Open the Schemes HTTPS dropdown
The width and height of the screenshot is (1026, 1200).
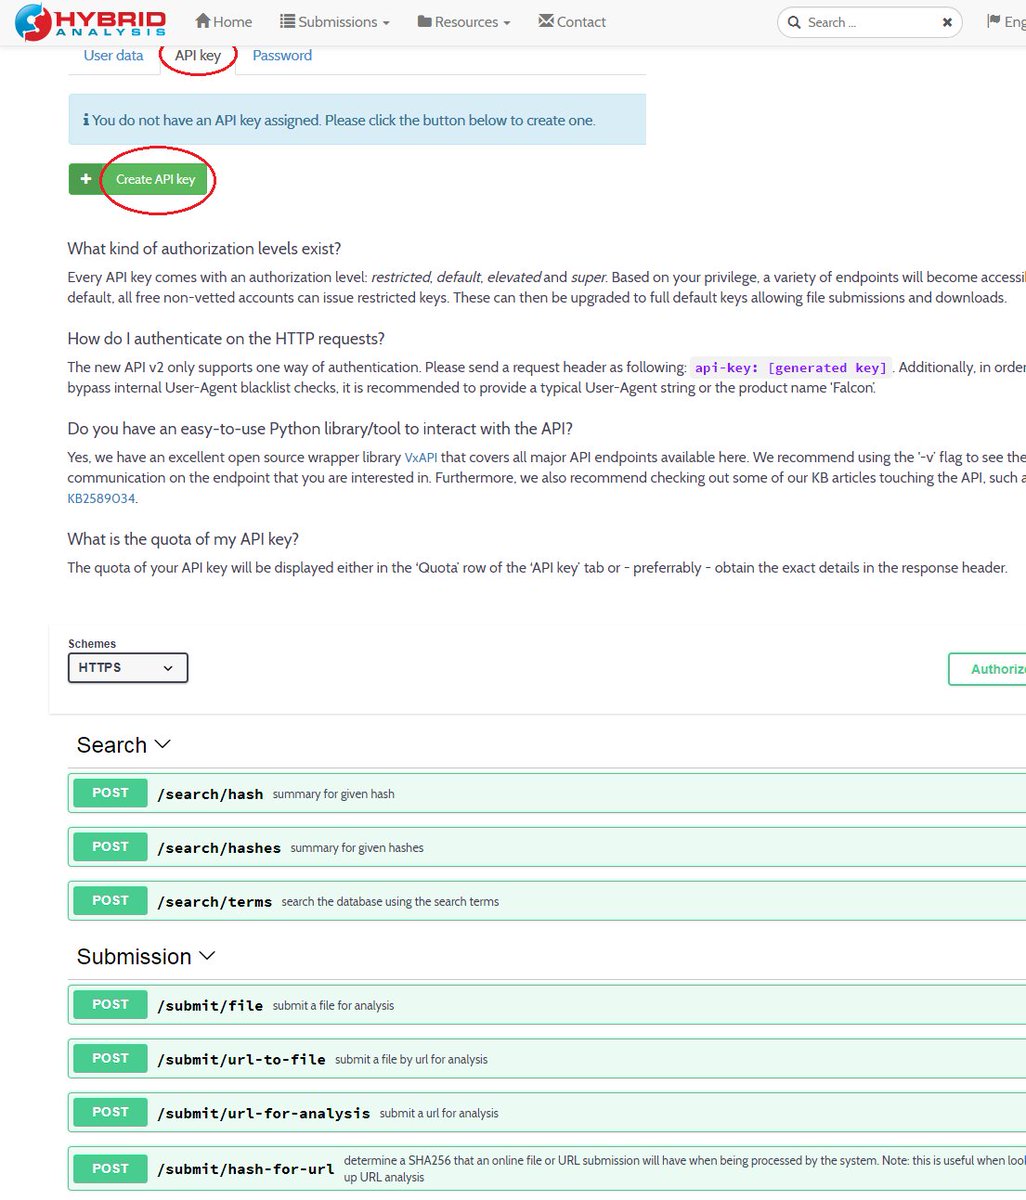[x=128, y=668]
